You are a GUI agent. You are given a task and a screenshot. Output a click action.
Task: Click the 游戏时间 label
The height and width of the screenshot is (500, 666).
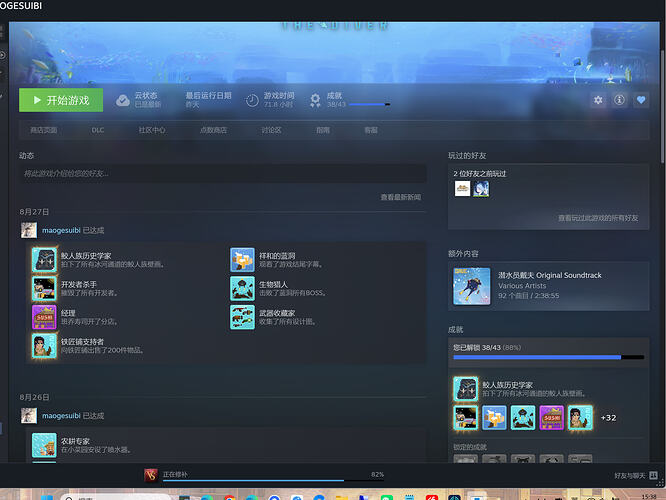click(x=279, y=96)
